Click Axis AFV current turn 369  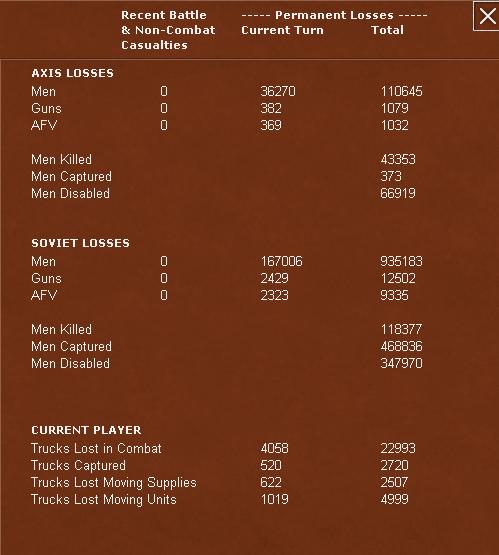[x=271, y=125]
